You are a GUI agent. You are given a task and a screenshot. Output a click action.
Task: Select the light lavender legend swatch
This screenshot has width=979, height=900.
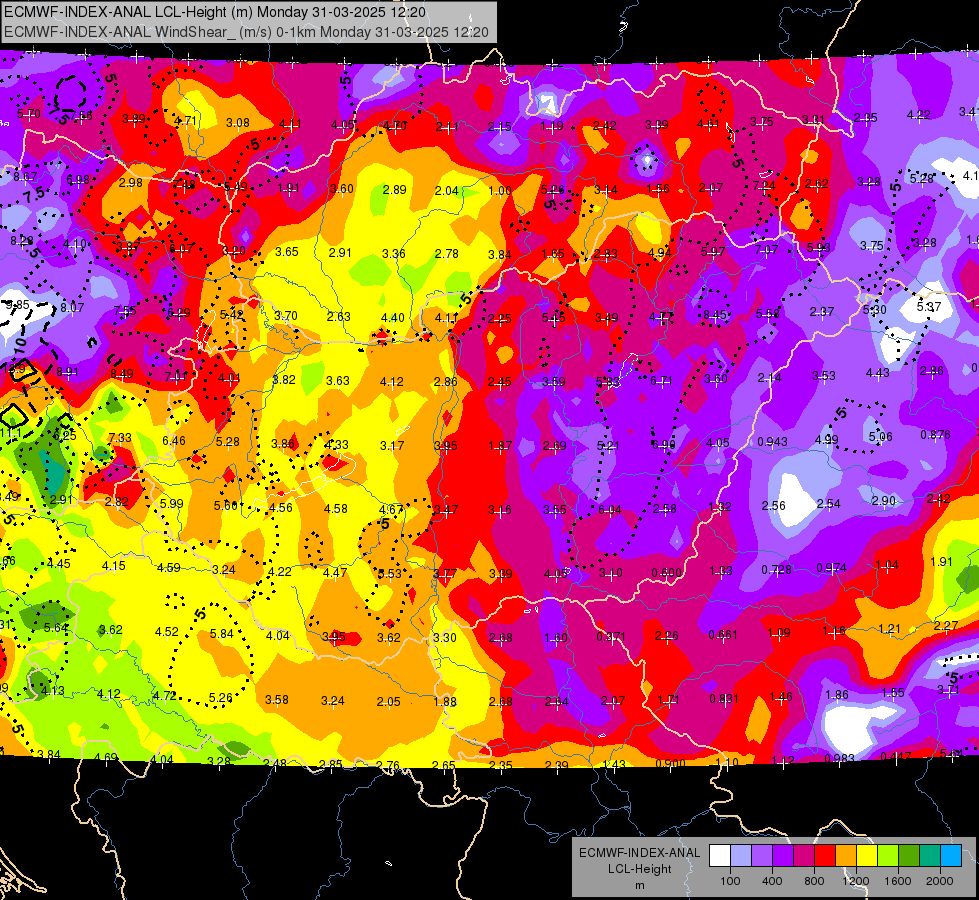pyautogui.click(x=740, y=856)
